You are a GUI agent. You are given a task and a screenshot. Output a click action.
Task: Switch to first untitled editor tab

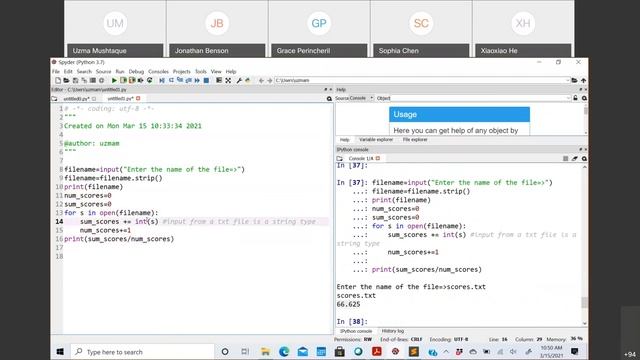[x=78, y=99]
